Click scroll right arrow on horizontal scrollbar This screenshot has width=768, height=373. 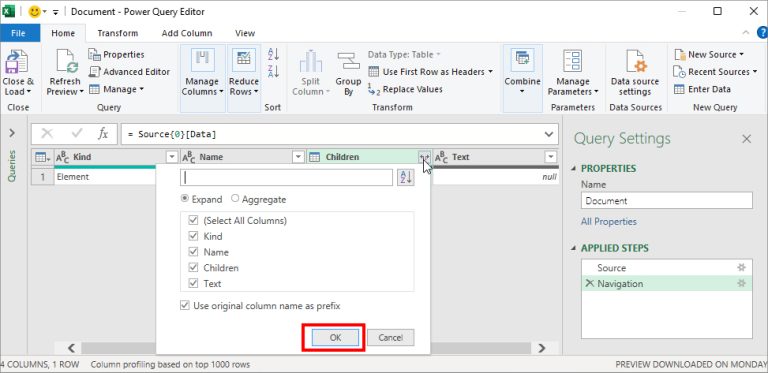(x=542, y=348)
